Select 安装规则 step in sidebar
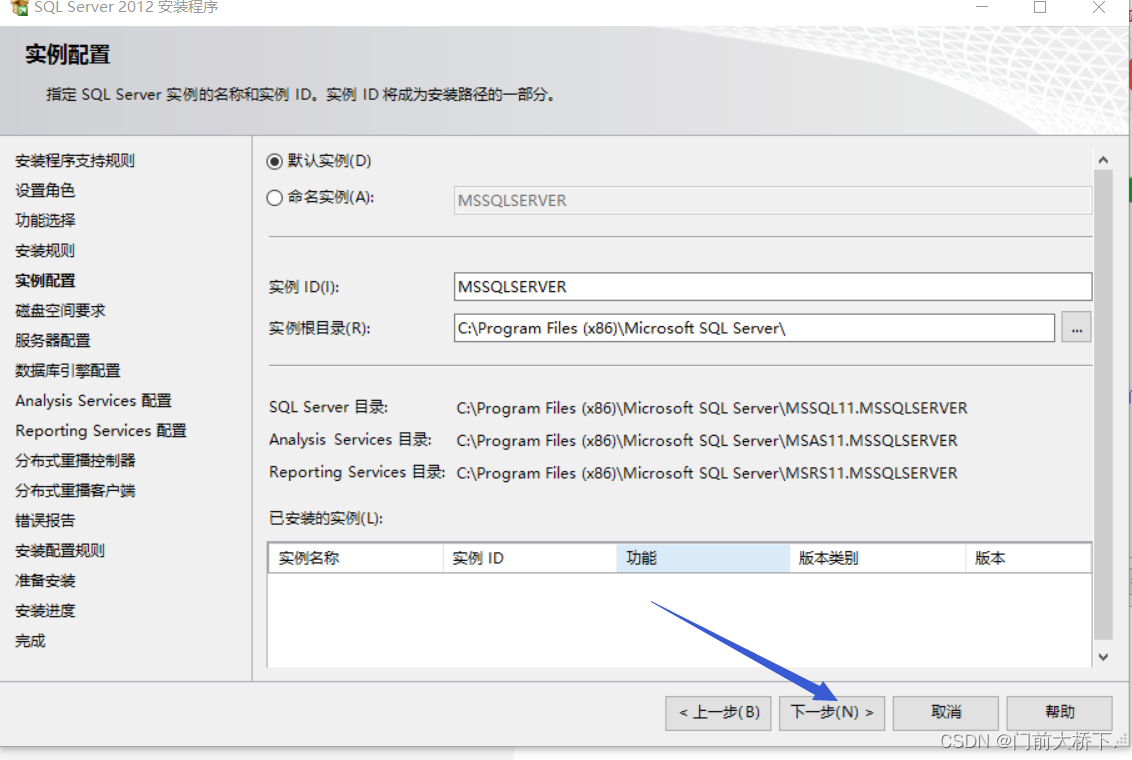 click(x=45, y=251)
